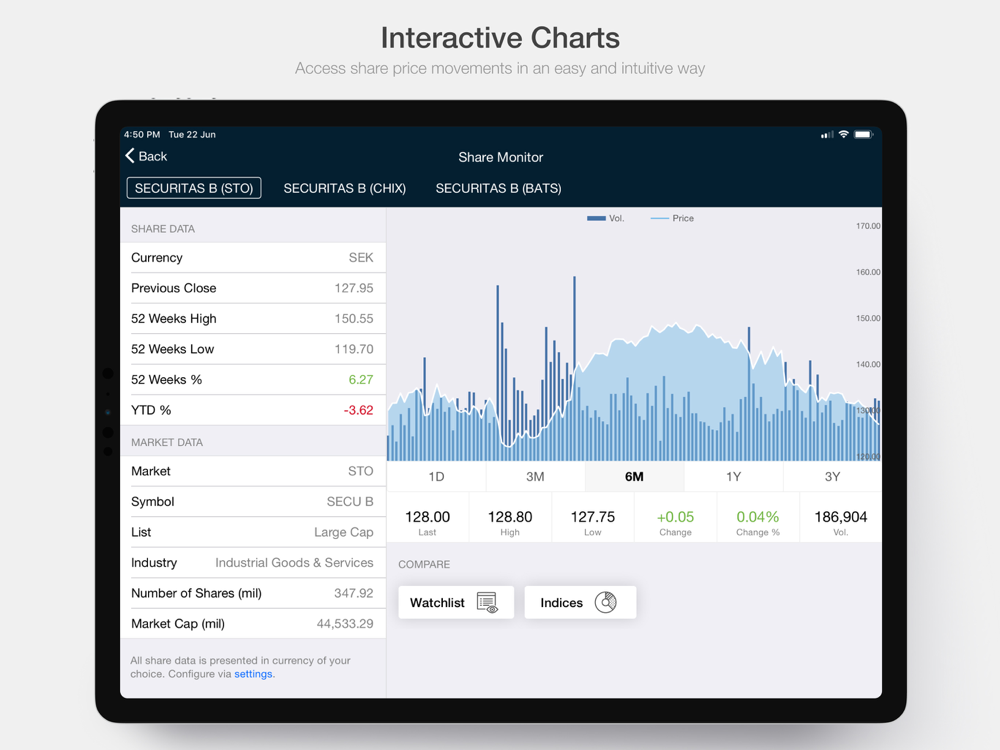
Task: Click List value Large Cap
Action: pos(343,533)
